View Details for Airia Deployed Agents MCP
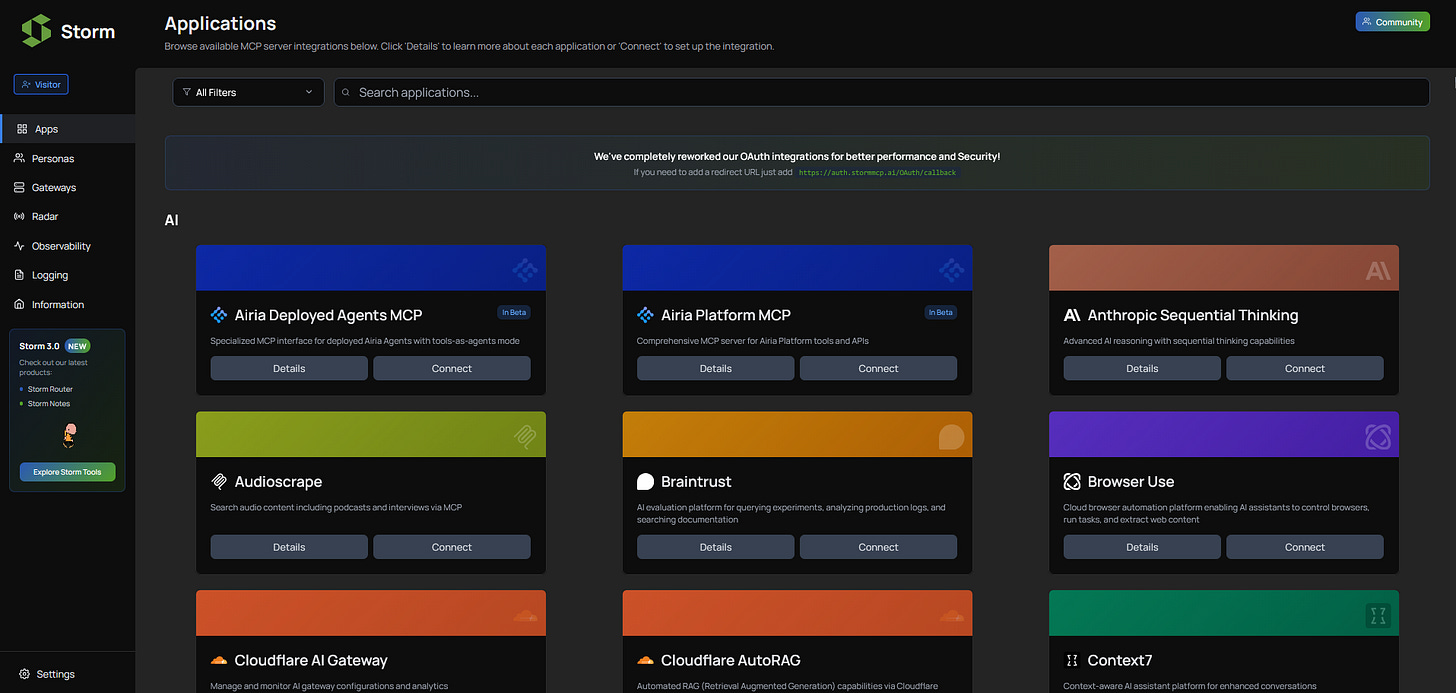The image size is (1456, 693). tap(289, 368)
